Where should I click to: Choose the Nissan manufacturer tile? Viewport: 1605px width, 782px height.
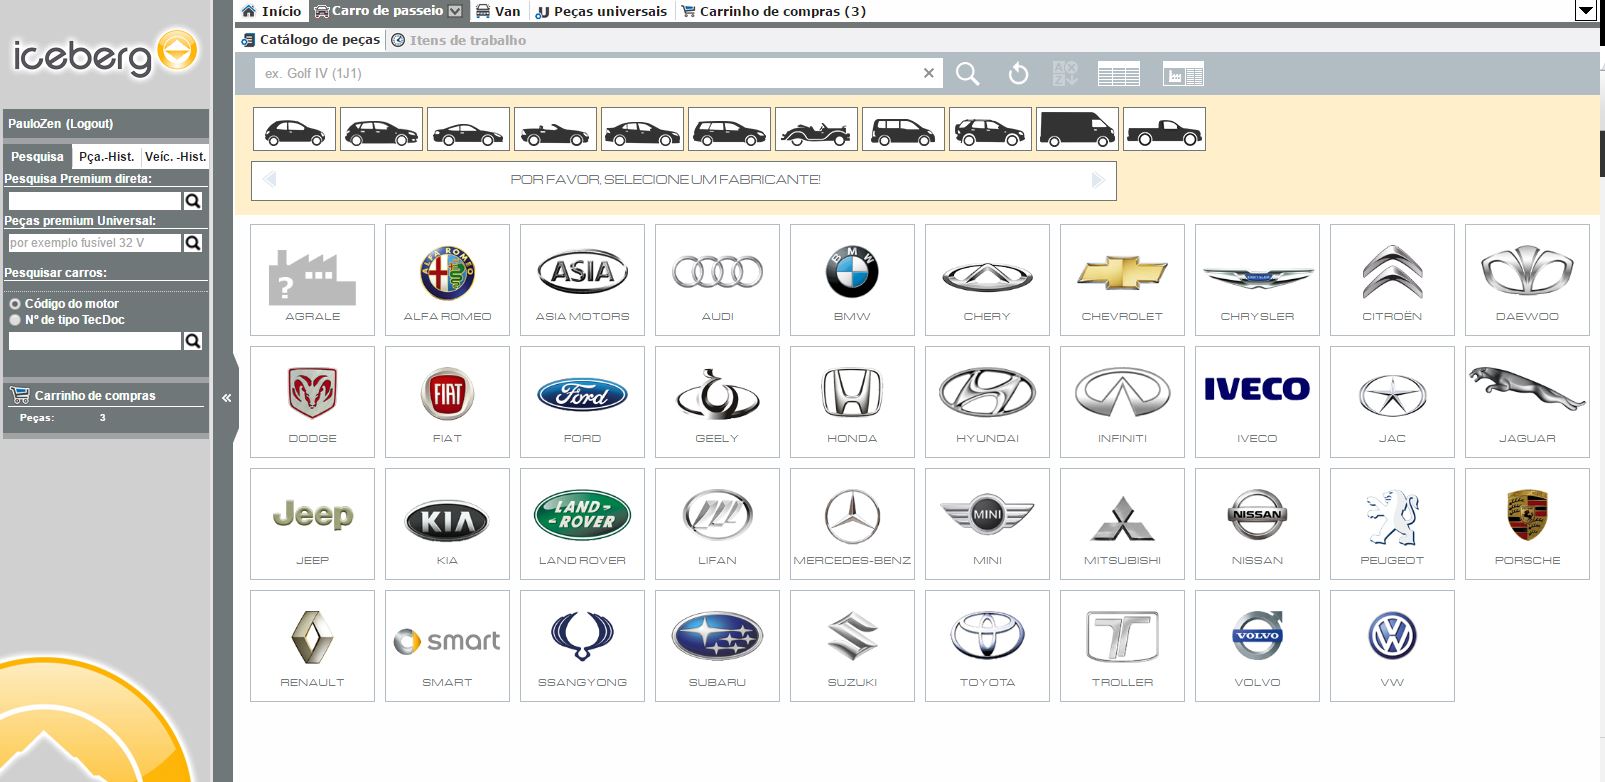coord(1257,524)
